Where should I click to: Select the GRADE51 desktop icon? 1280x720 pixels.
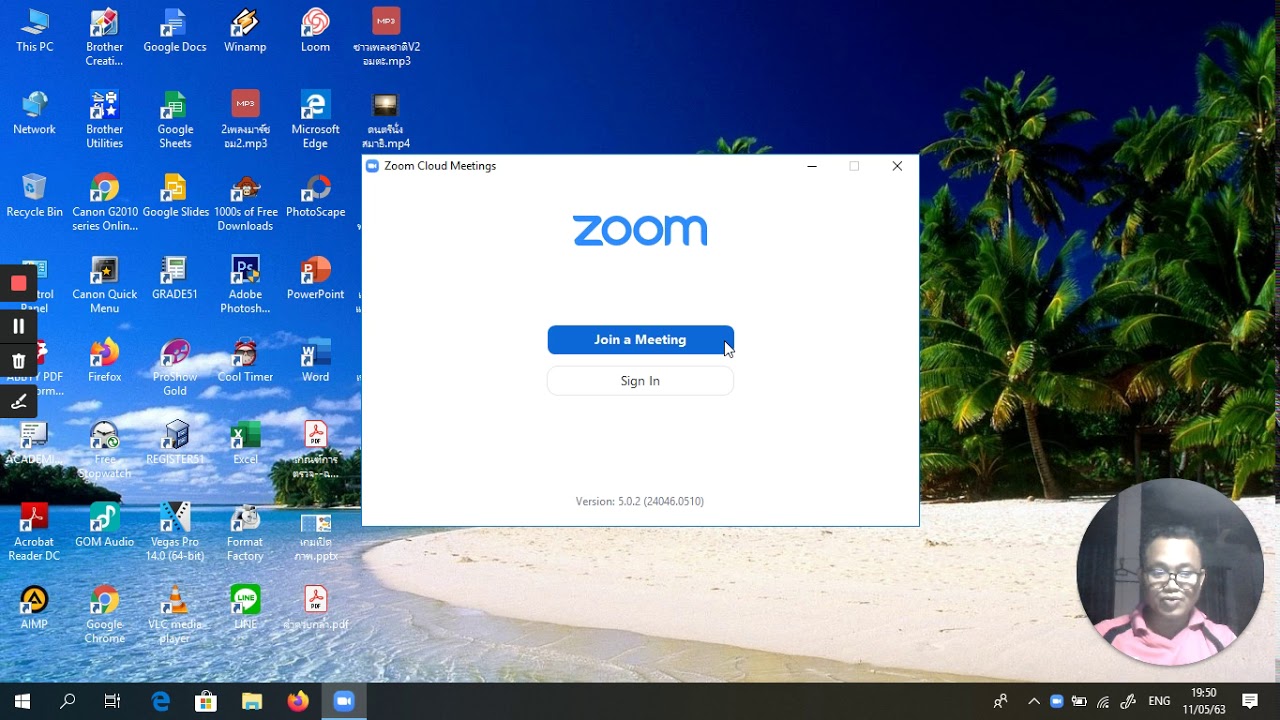click(x=175, y=278)
